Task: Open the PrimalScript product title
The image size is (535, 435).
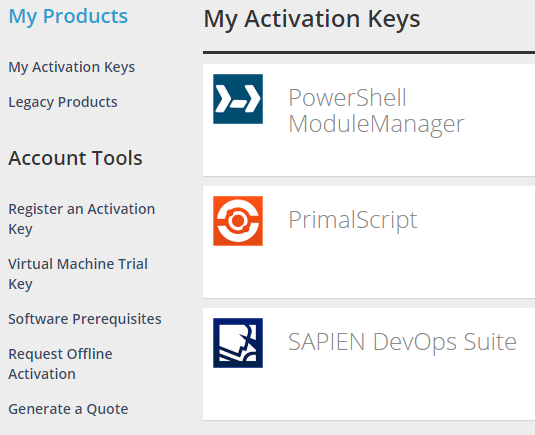Action: (x=352, y=220)
